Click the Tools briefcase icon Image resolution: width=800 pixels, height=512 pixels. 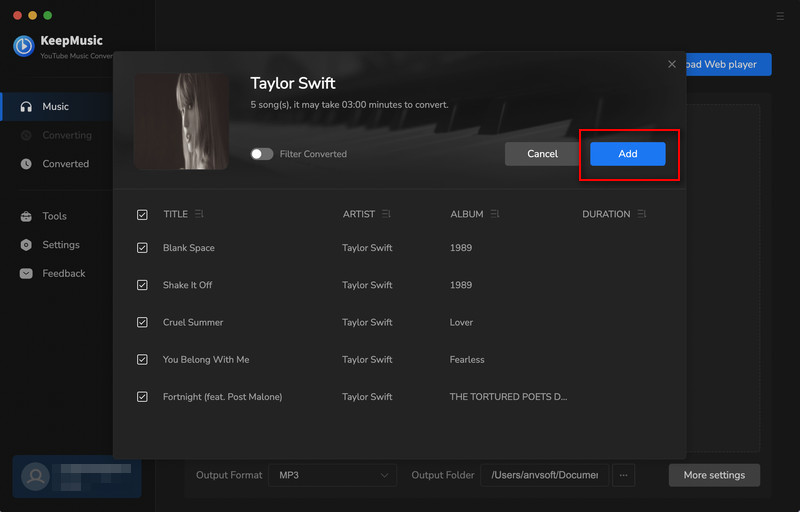pyautogui.click(x=26, y=216)
